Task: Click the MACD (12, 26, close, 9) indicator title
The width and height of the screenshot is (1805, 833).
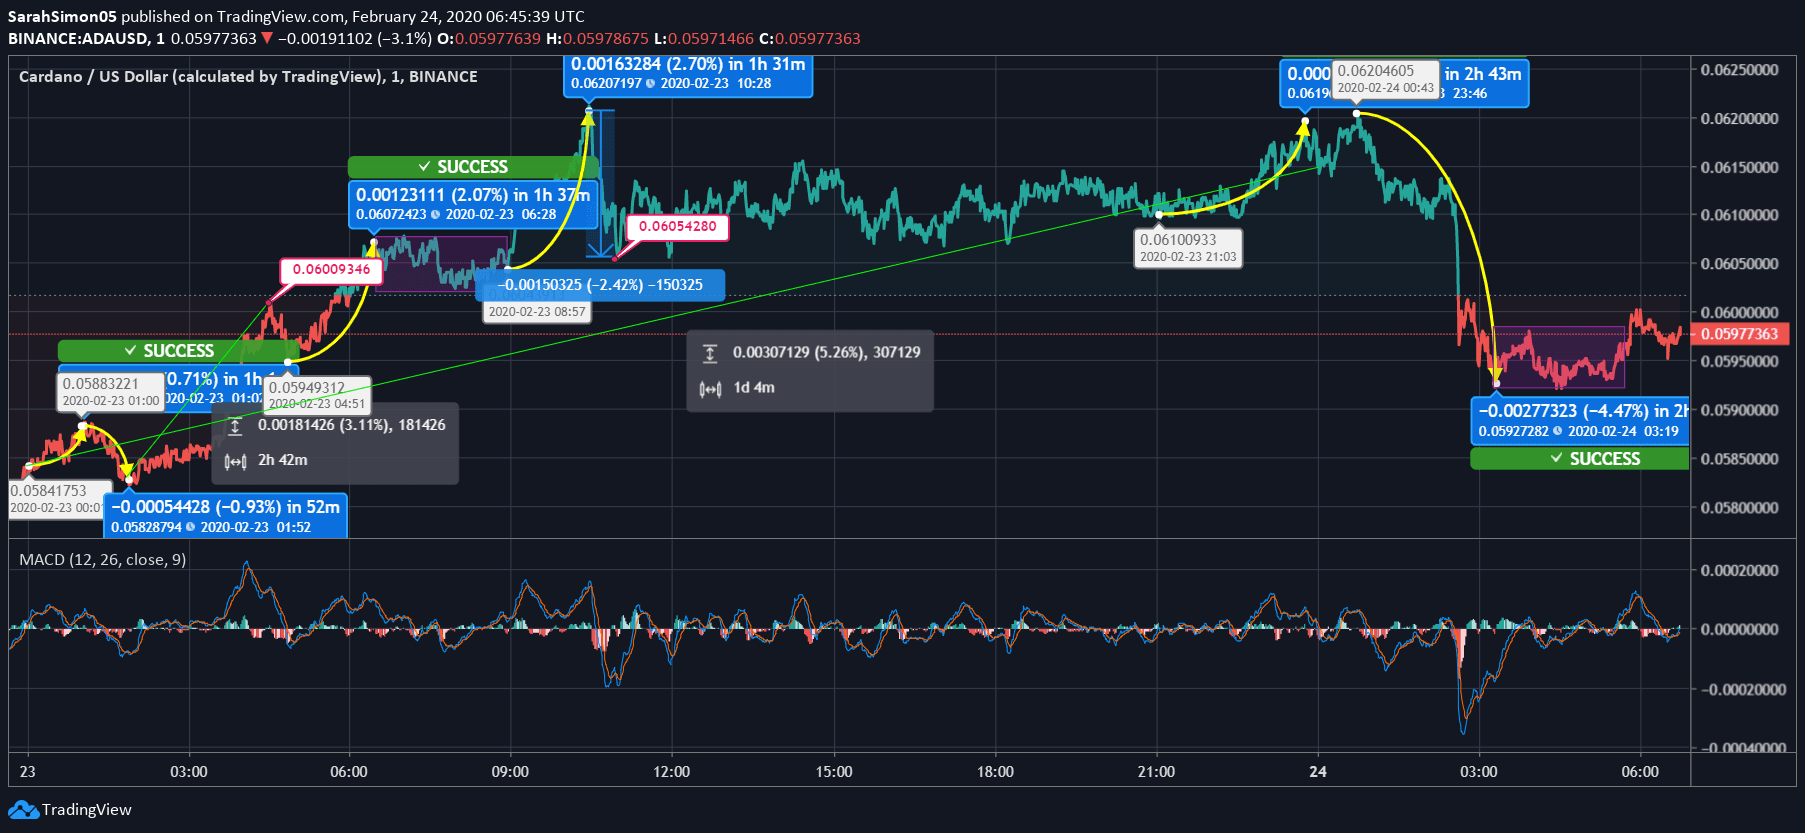Action: (x=102, y=560)
